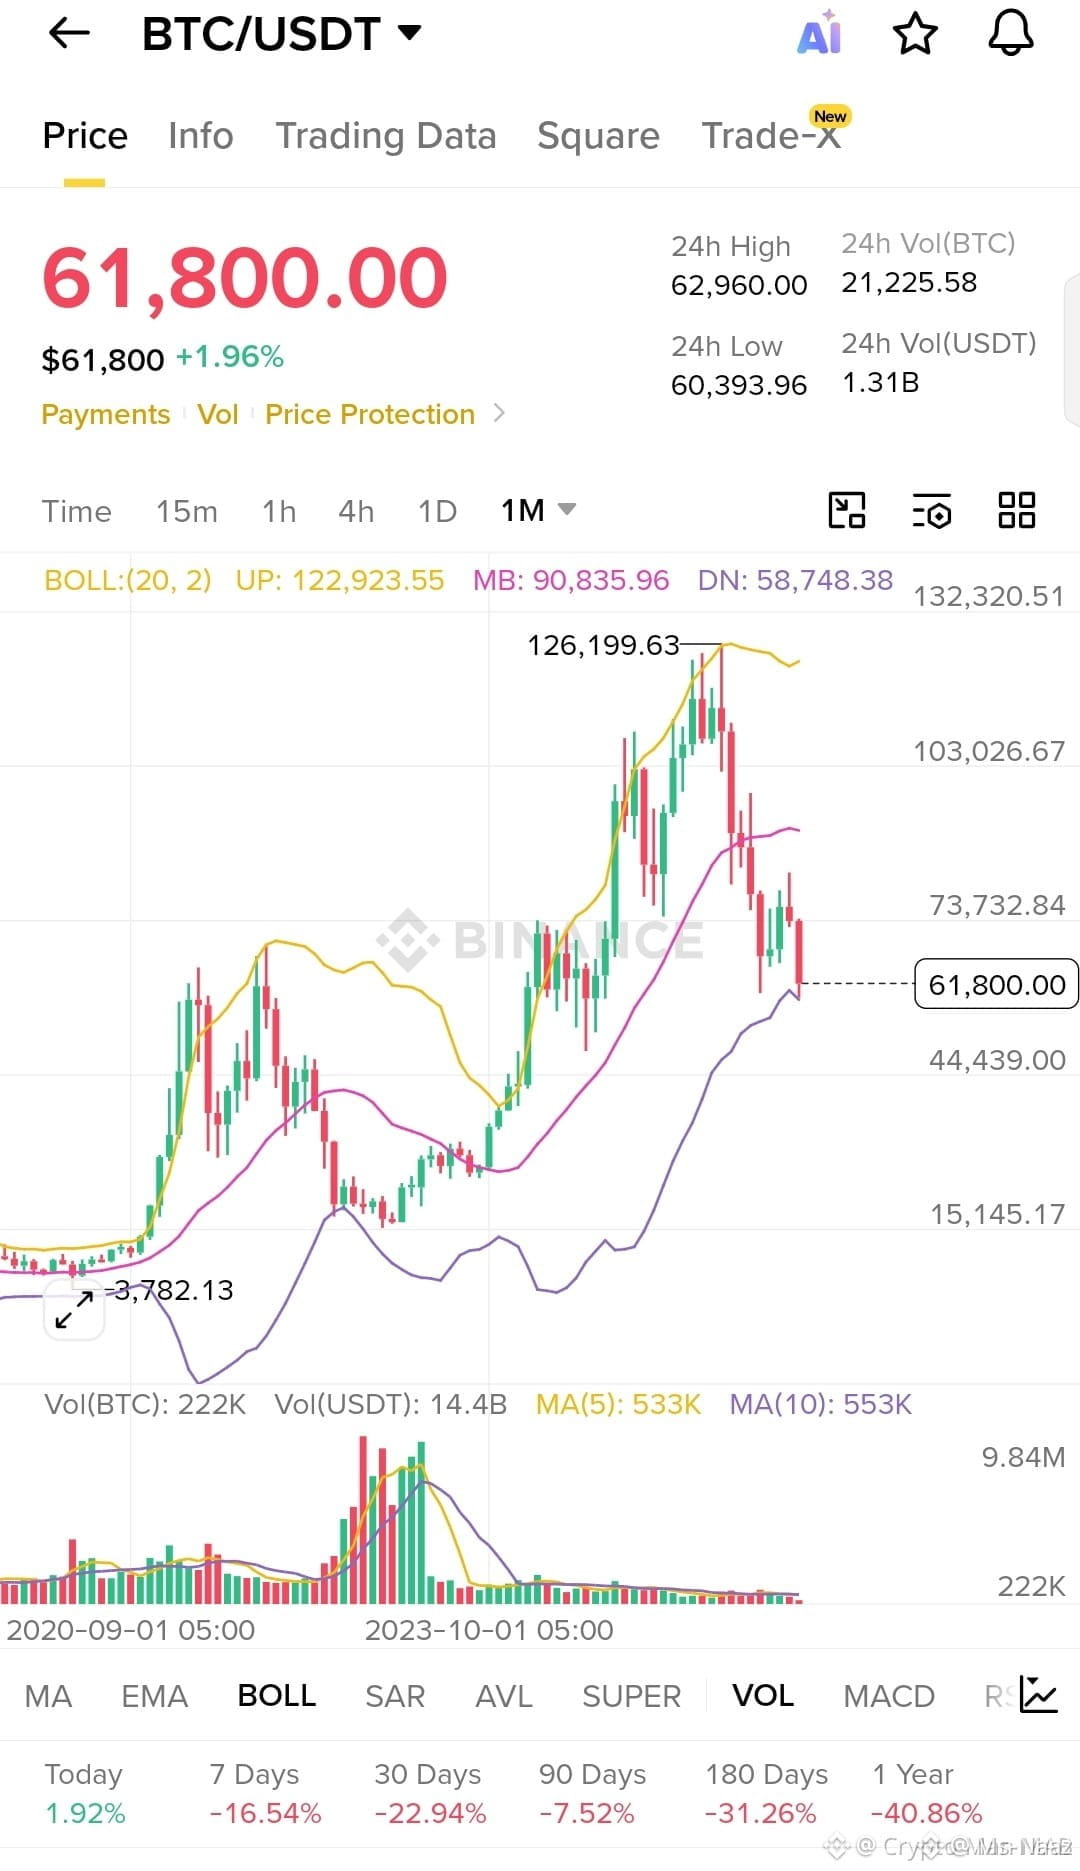Select the Time chart interval
Screen dimensions: 1080x1871
coord(77,511)
